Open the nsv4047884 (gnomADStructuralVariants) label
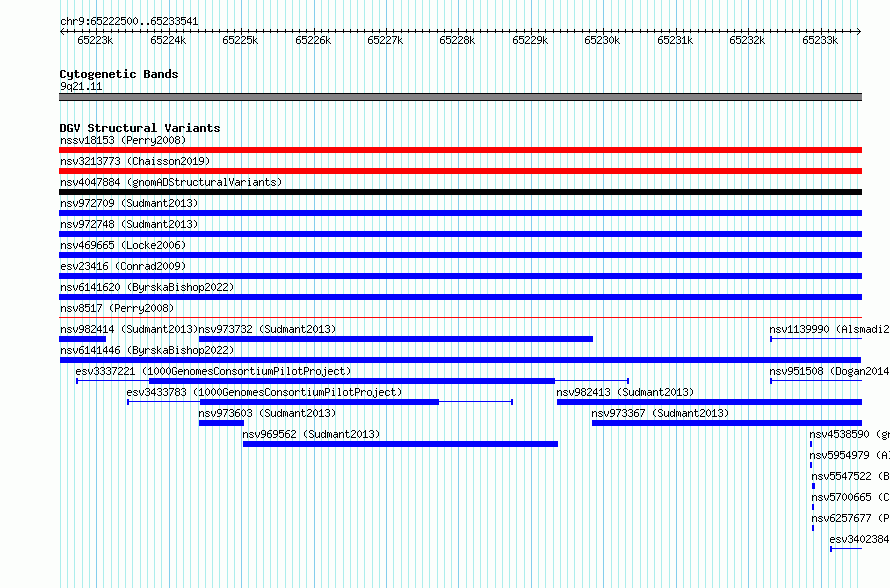The image size is (890, 588). (x=171, y=182)
